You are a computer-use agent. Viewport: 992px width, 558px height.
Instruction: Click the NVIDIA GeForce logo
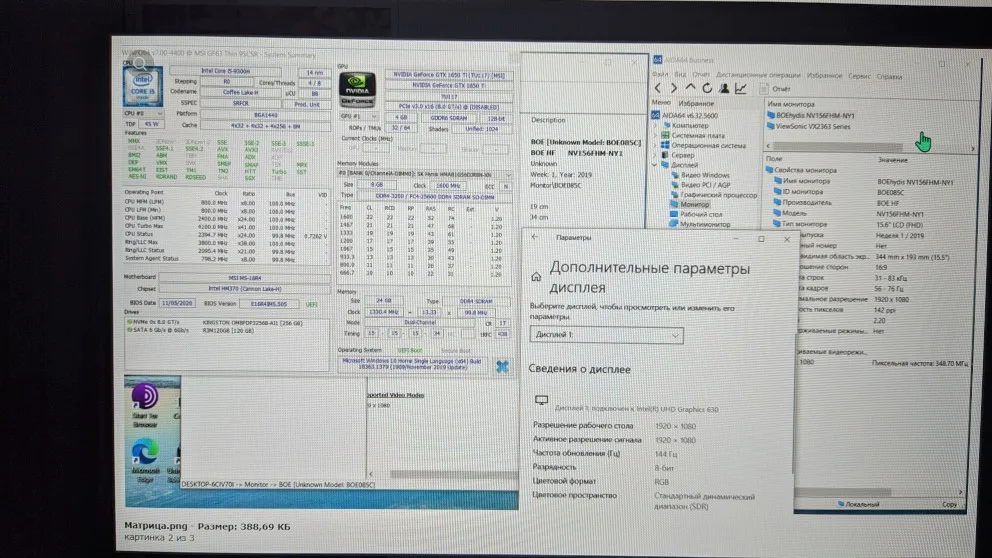click(x=357, y=89)
